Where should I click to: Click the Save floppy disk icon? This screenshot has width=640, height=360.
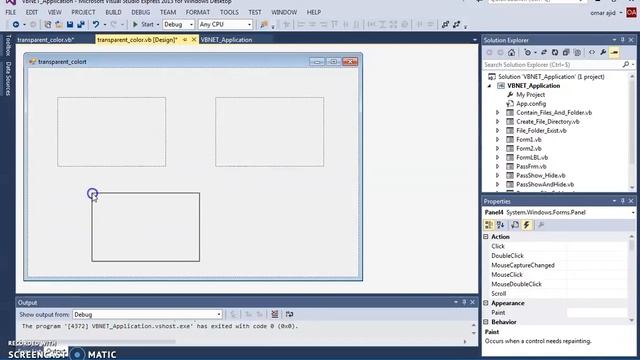[70, 24]
